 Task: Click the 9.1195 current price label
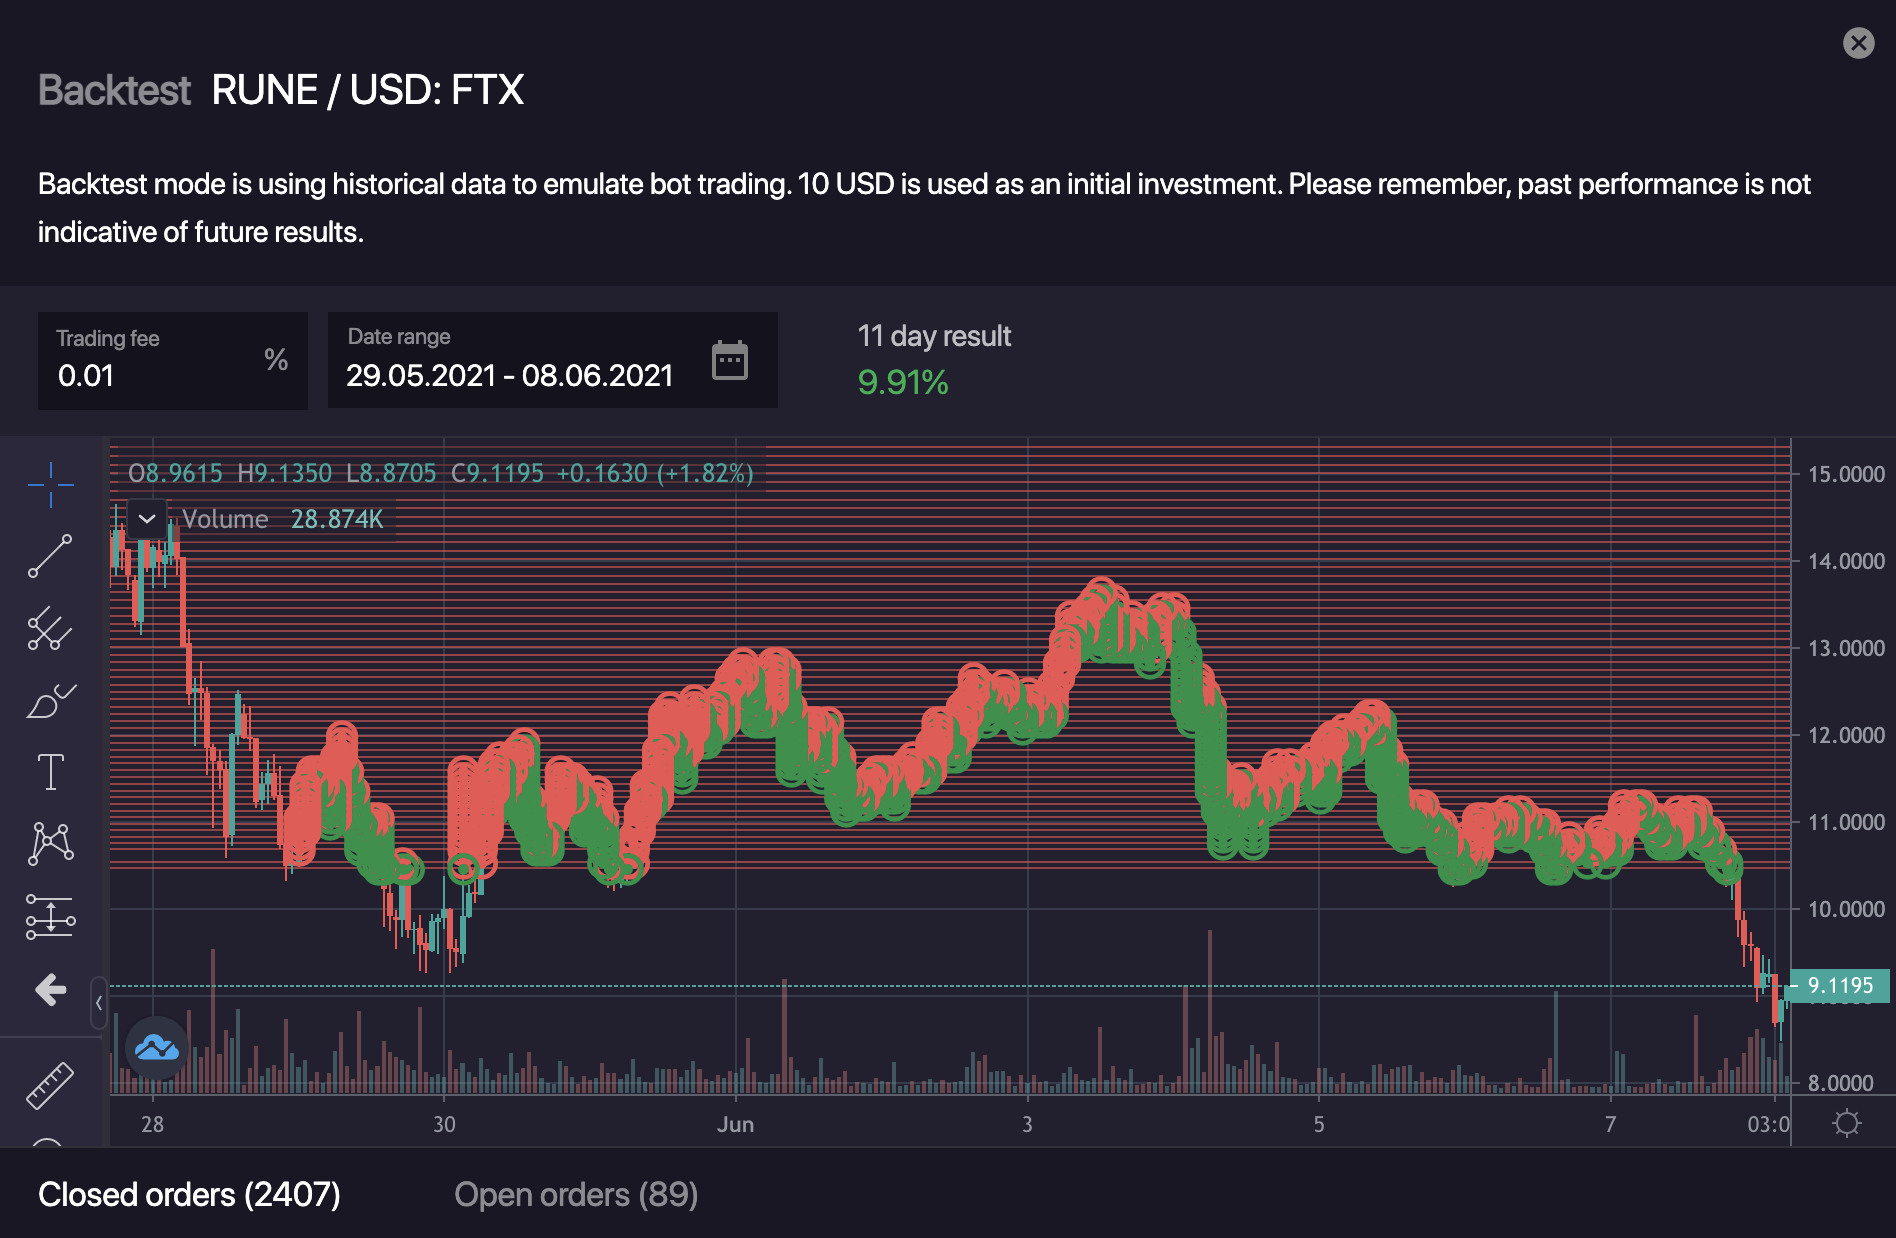tap(1839, 986)
